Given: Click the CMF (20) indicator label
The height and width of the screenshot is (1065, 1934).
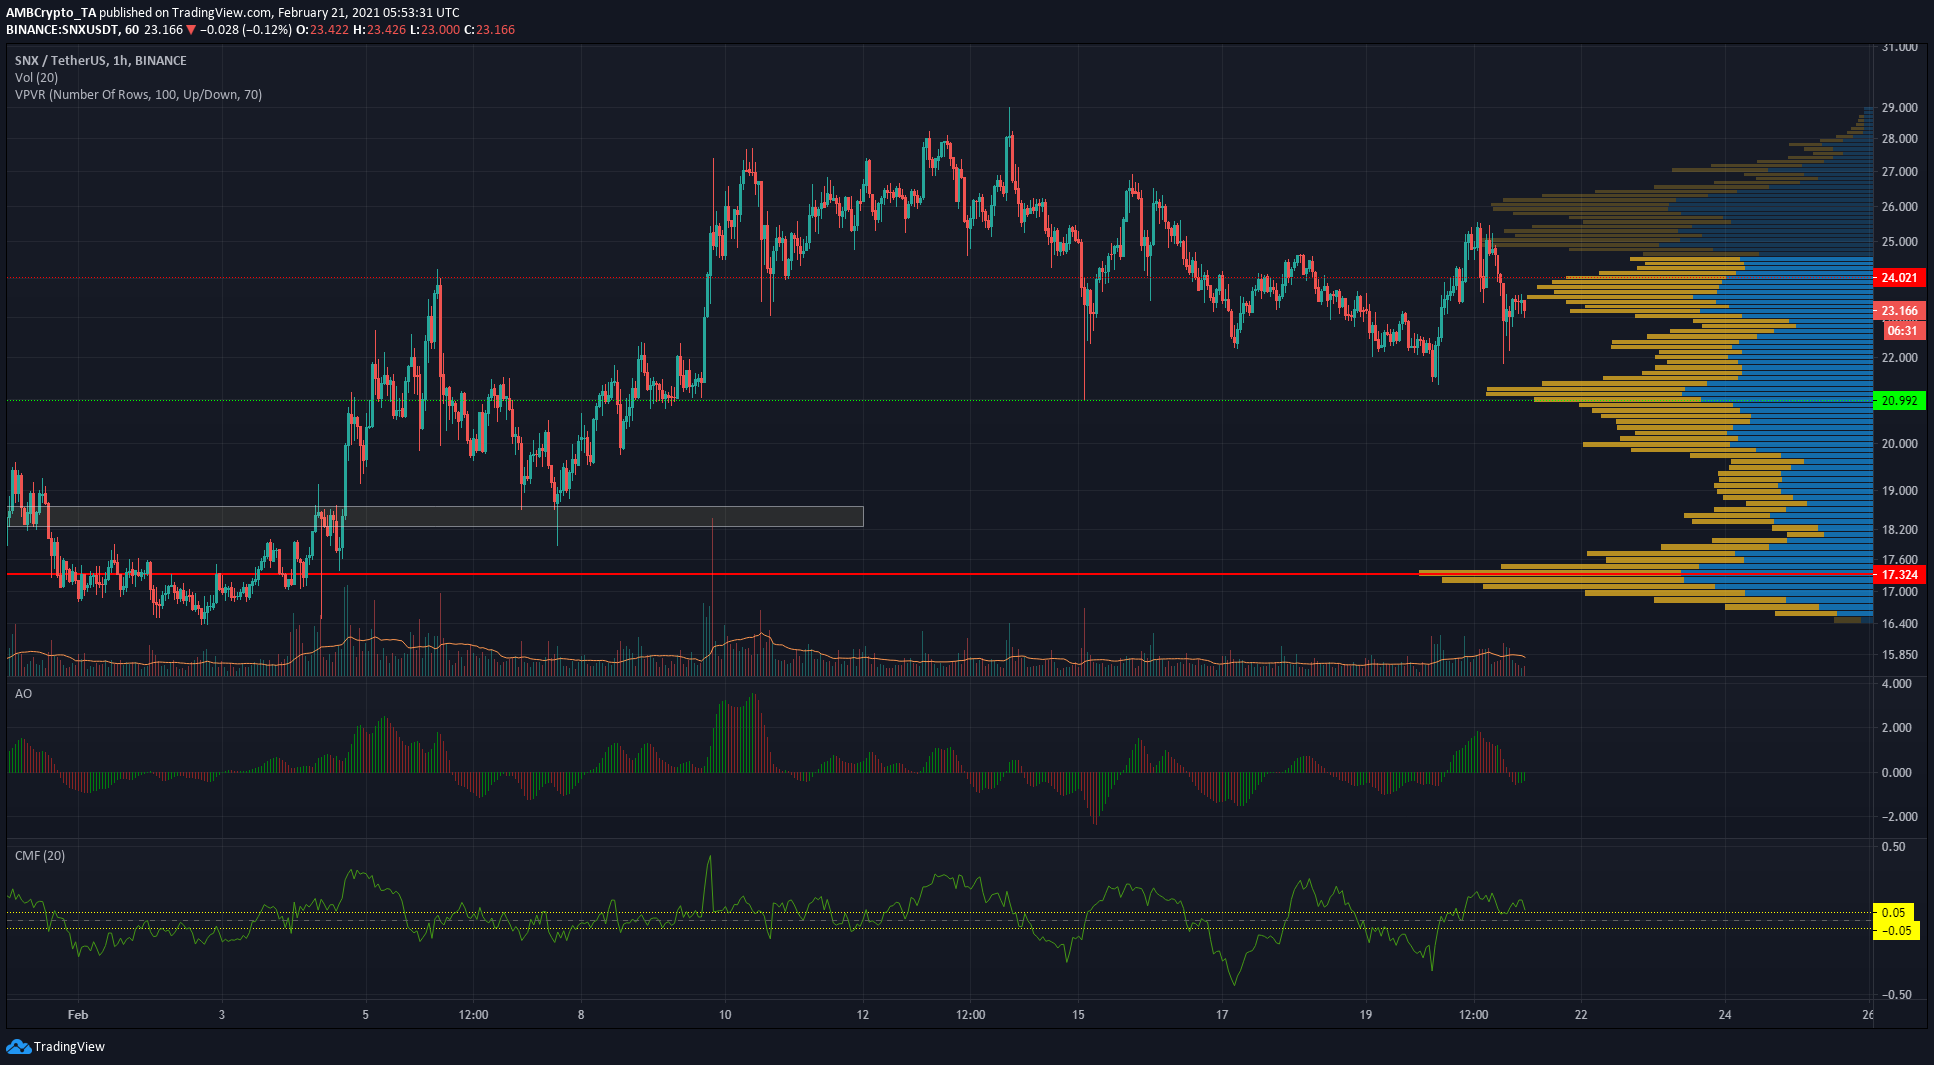Looking at the screenshot, I should point(40,855).
